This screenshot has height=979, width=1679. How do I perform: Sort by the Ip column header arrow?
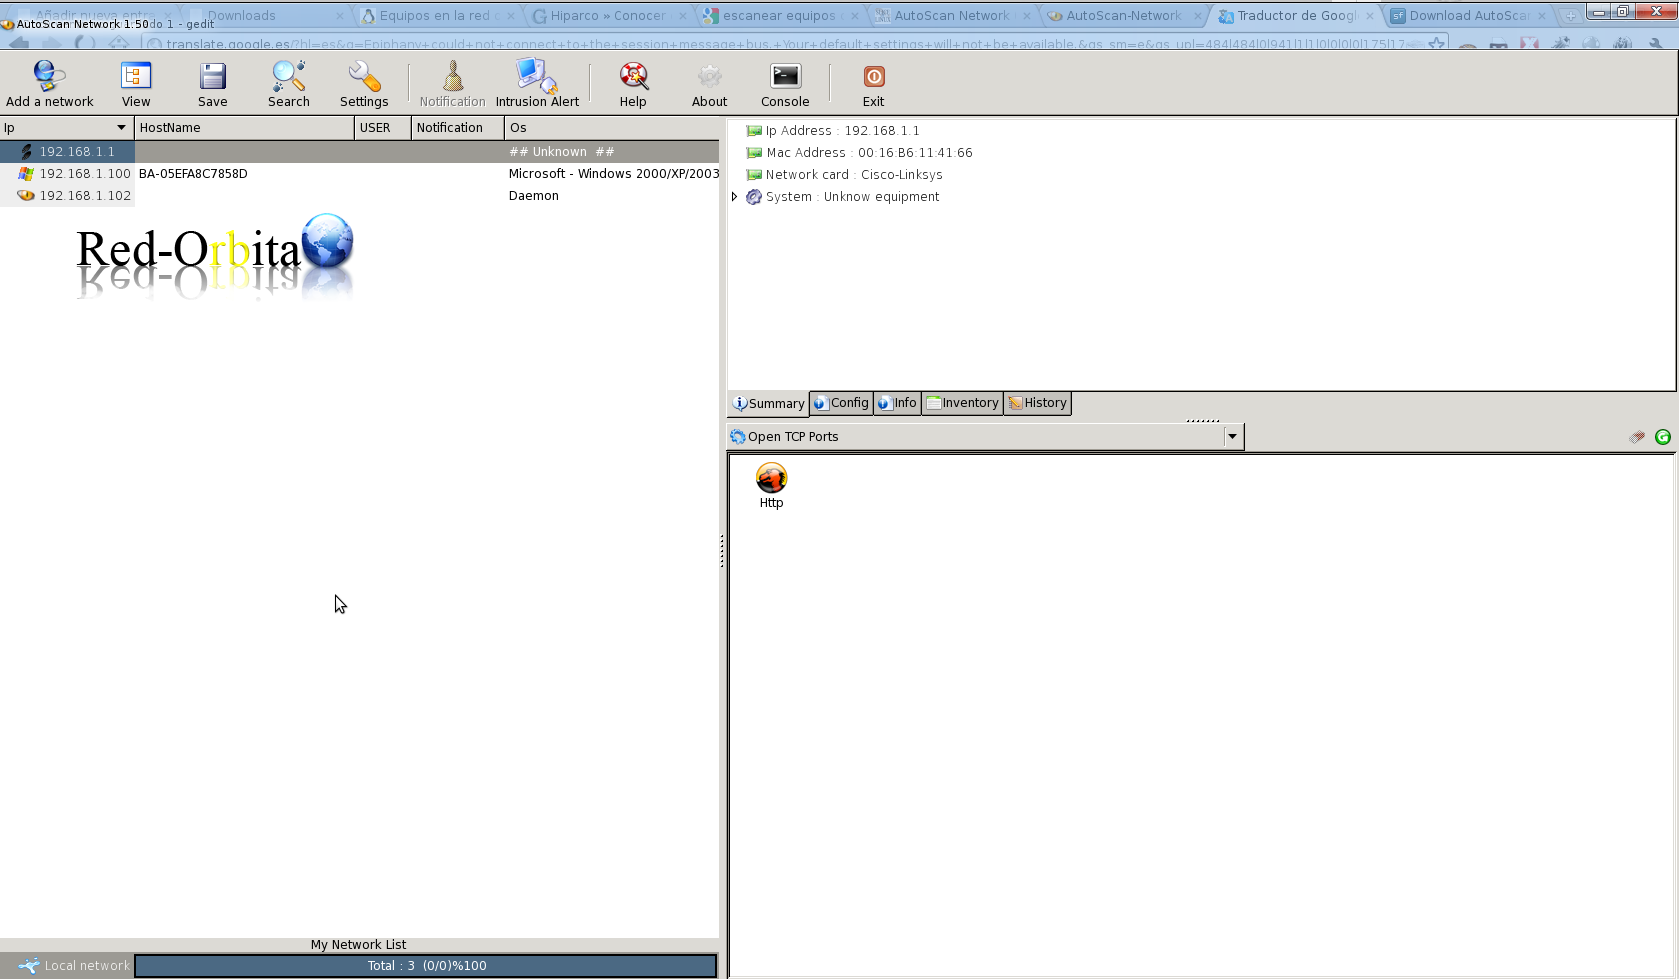click(x=121, y=128)
